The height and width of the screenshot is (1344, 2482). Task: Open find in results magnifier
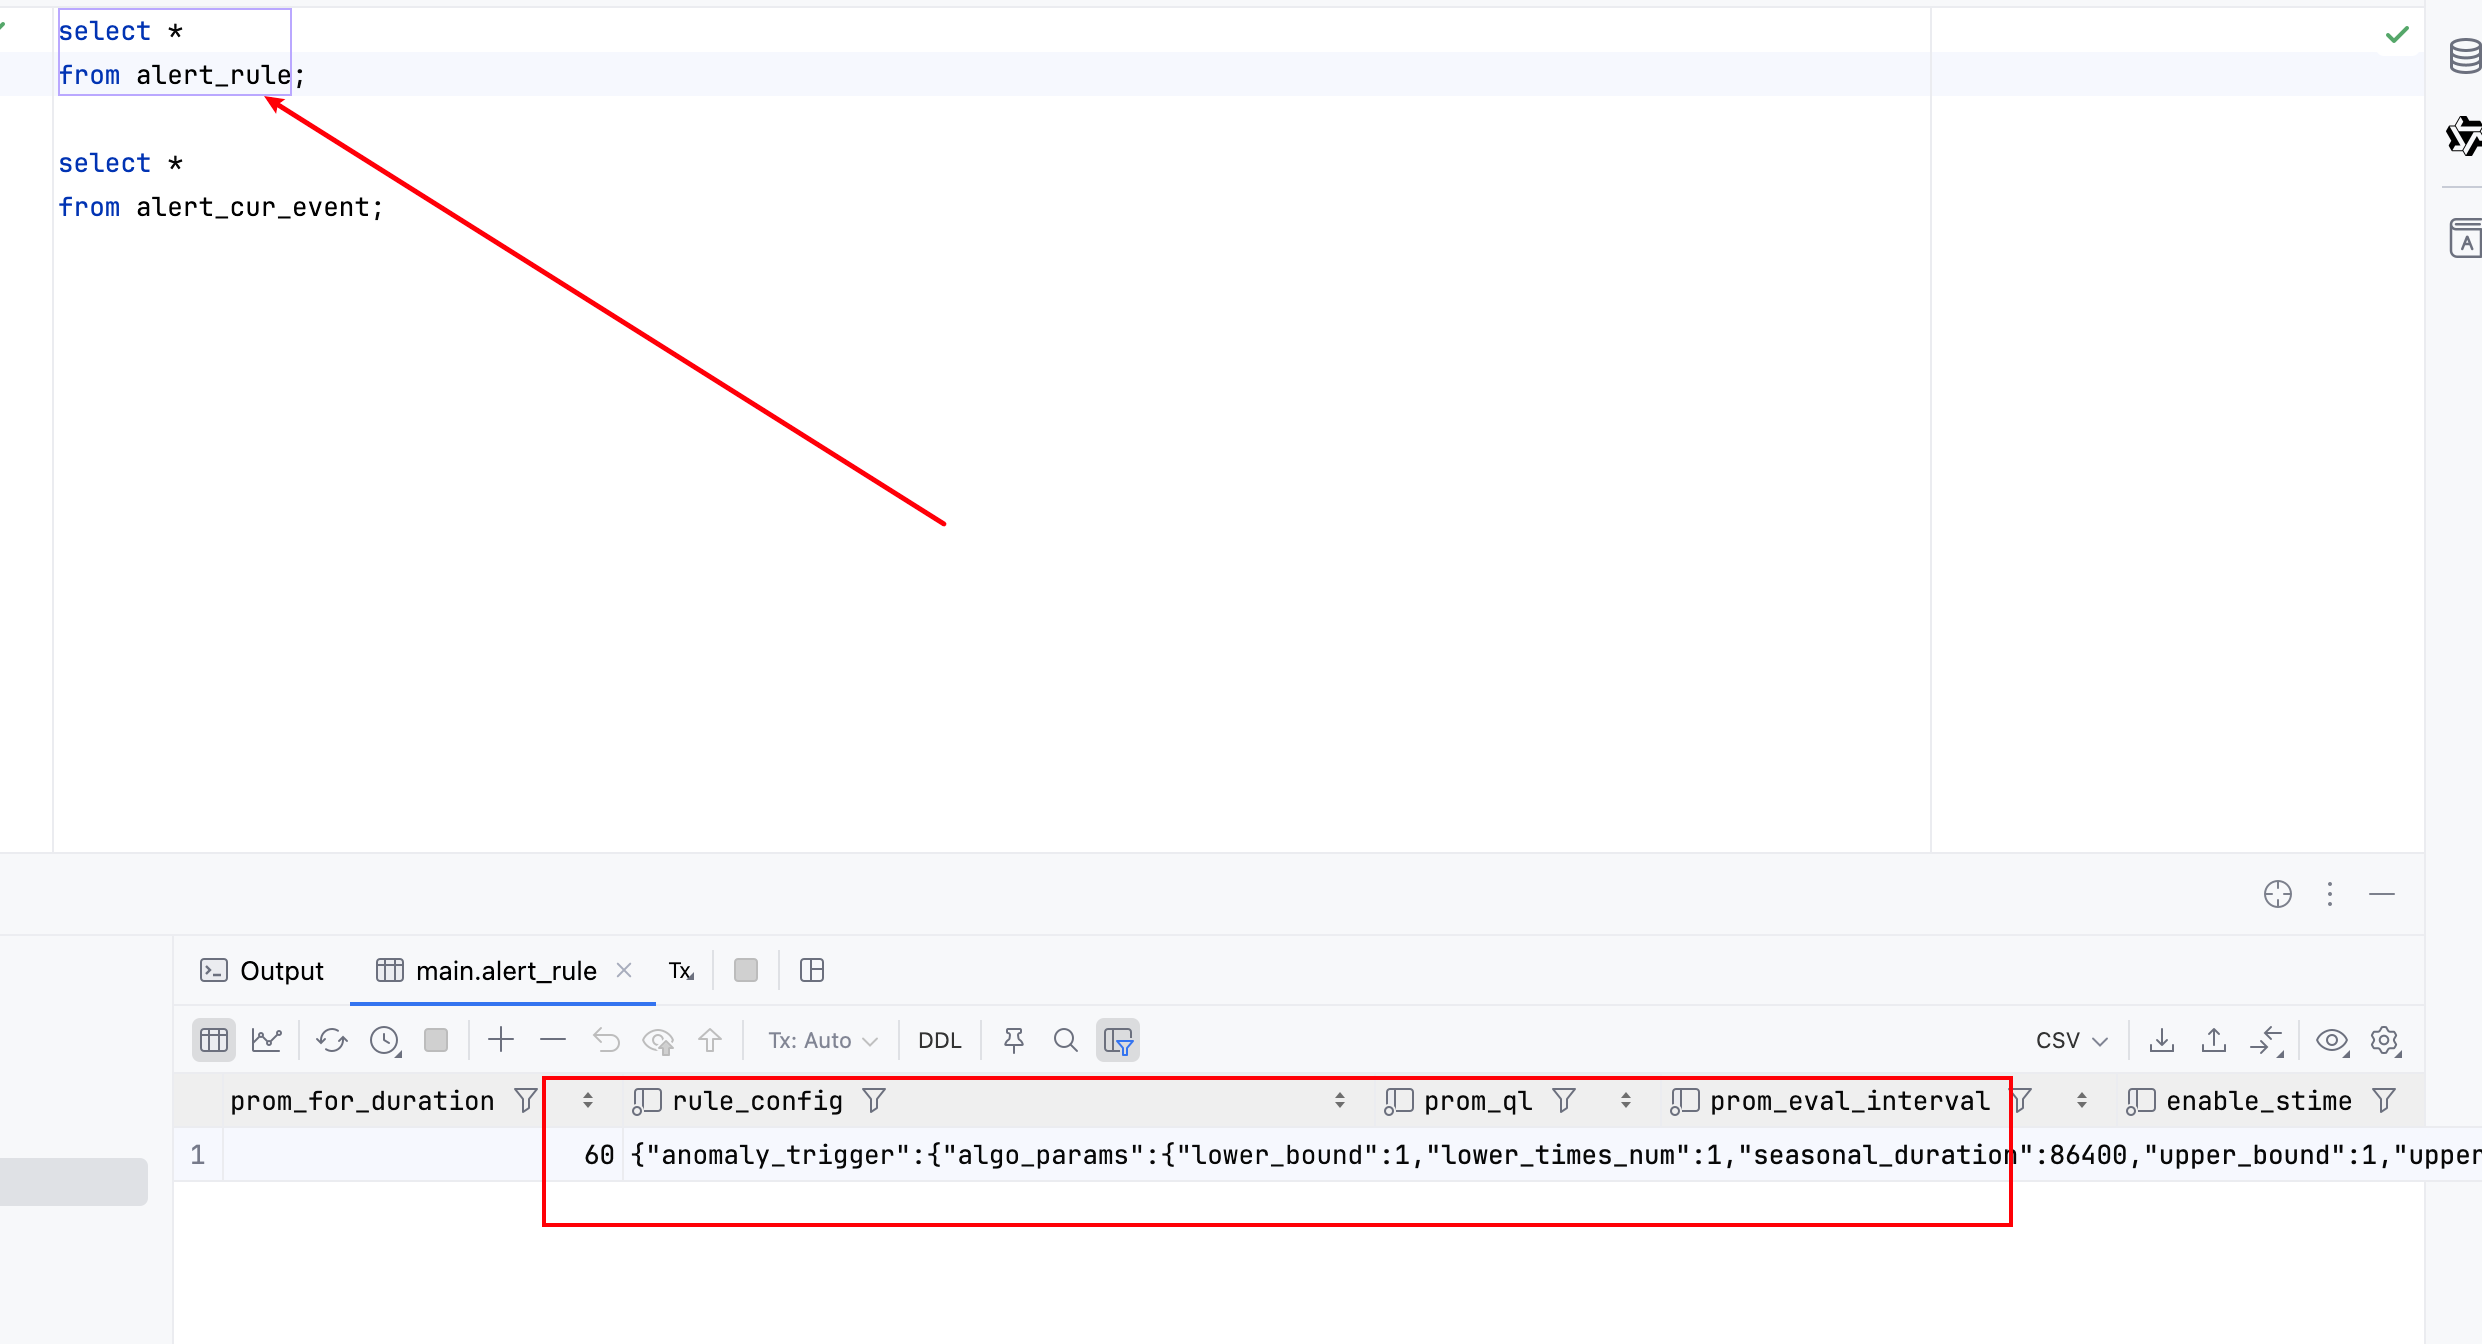[1065, 1040]
